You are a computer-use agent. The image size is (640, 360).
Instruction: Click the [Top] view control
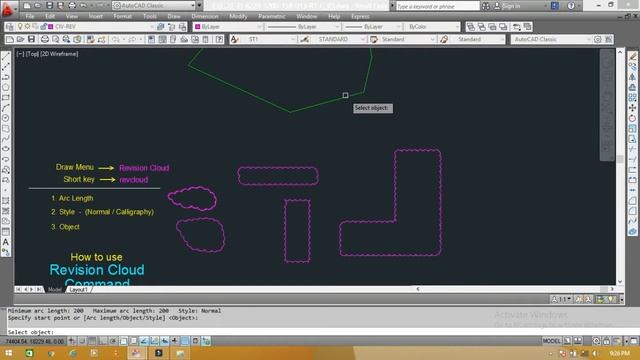click(x=32, y=54)
